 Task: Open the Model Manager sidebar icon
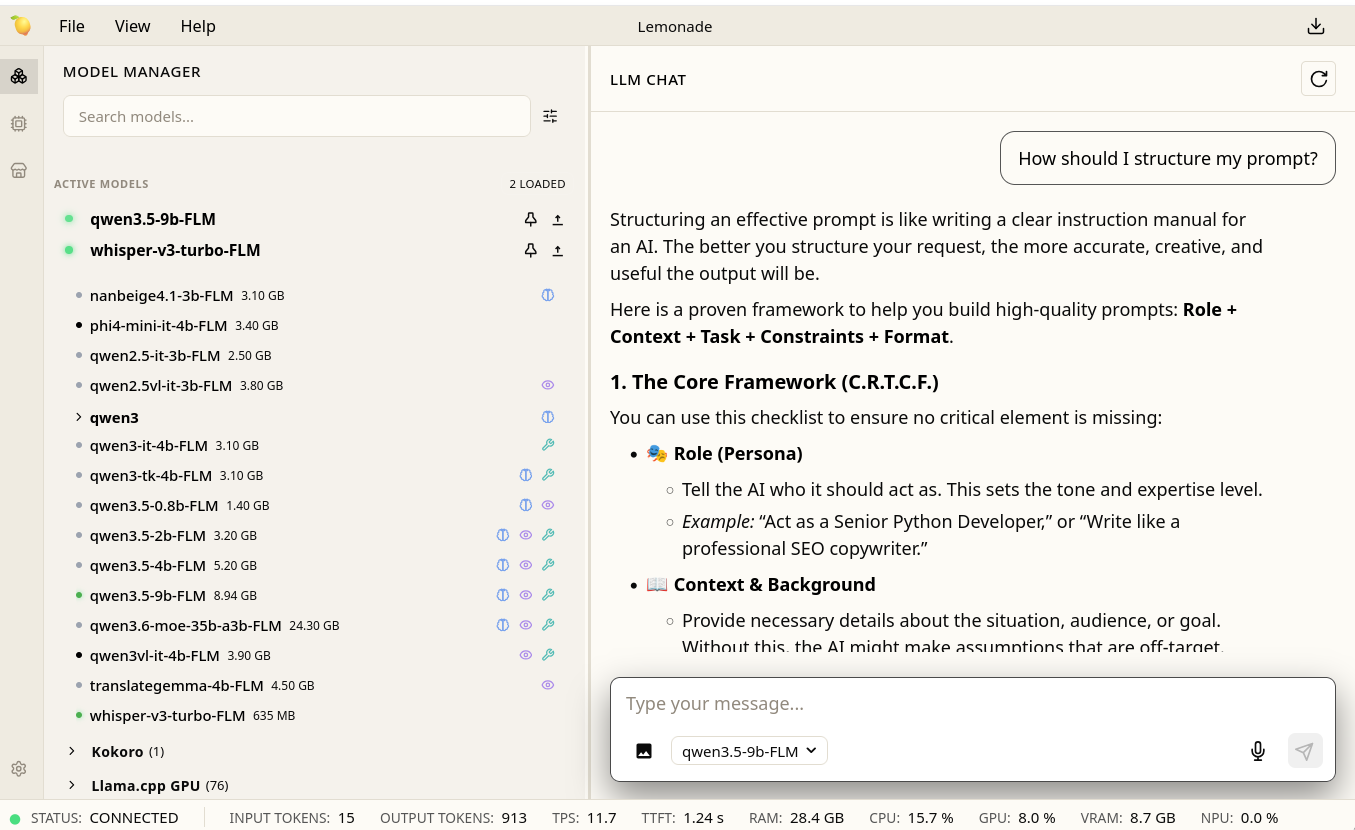tap(19, 76)
